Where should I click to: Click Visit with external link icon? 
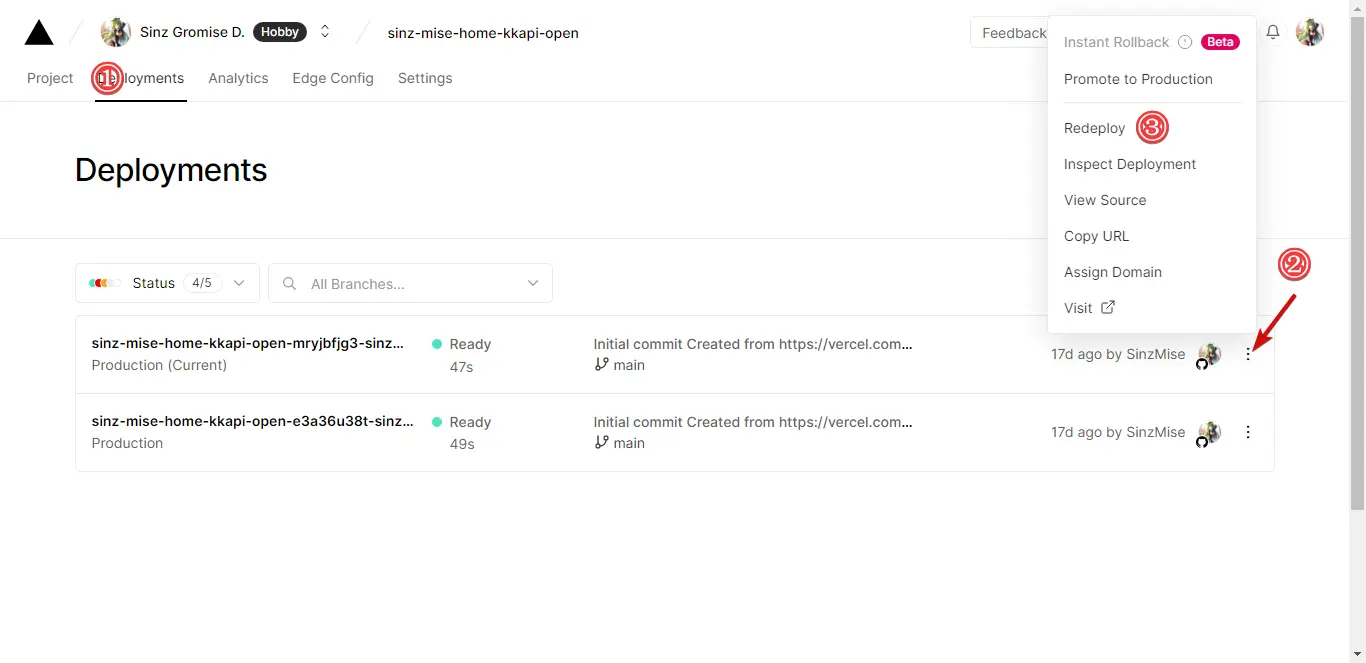[x=1089, y=308]
